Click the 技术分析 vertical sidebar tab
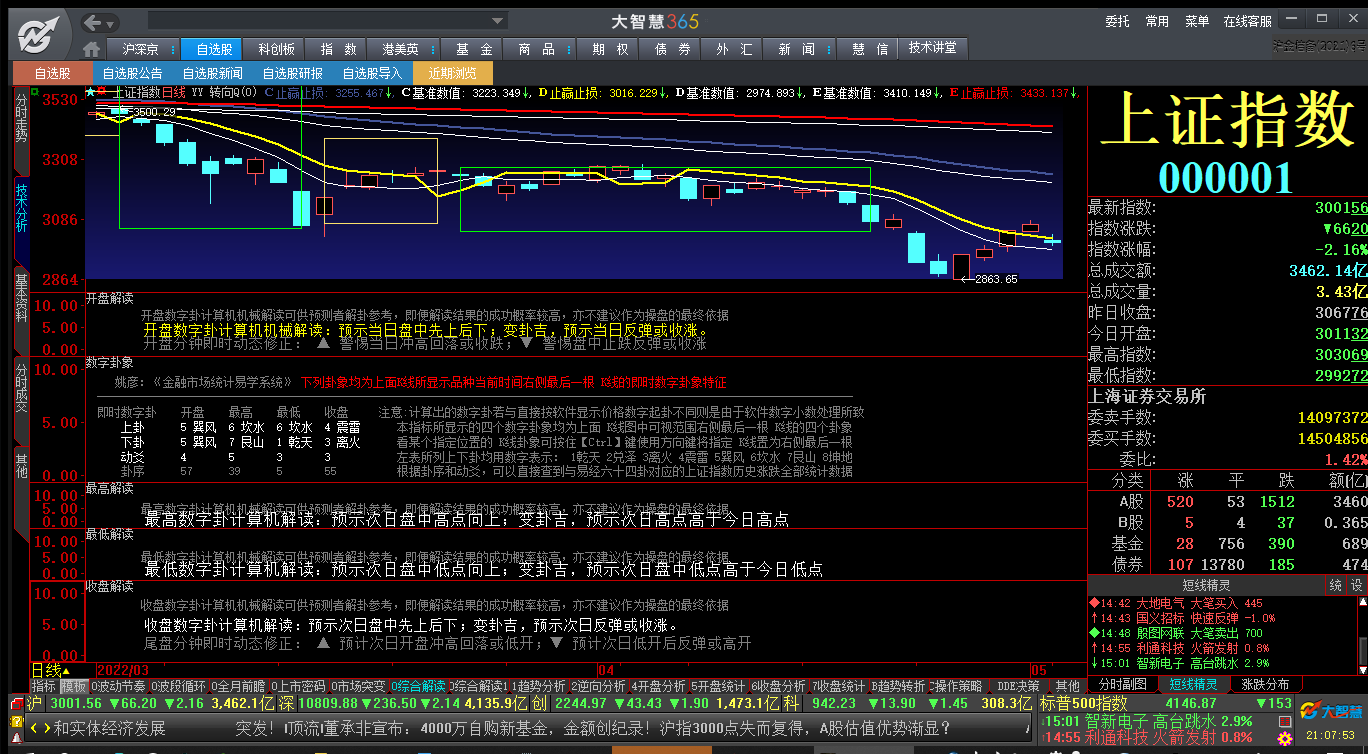Viewport: 1368px width, 754px height. pyautogui.click(x=21, y=207)
